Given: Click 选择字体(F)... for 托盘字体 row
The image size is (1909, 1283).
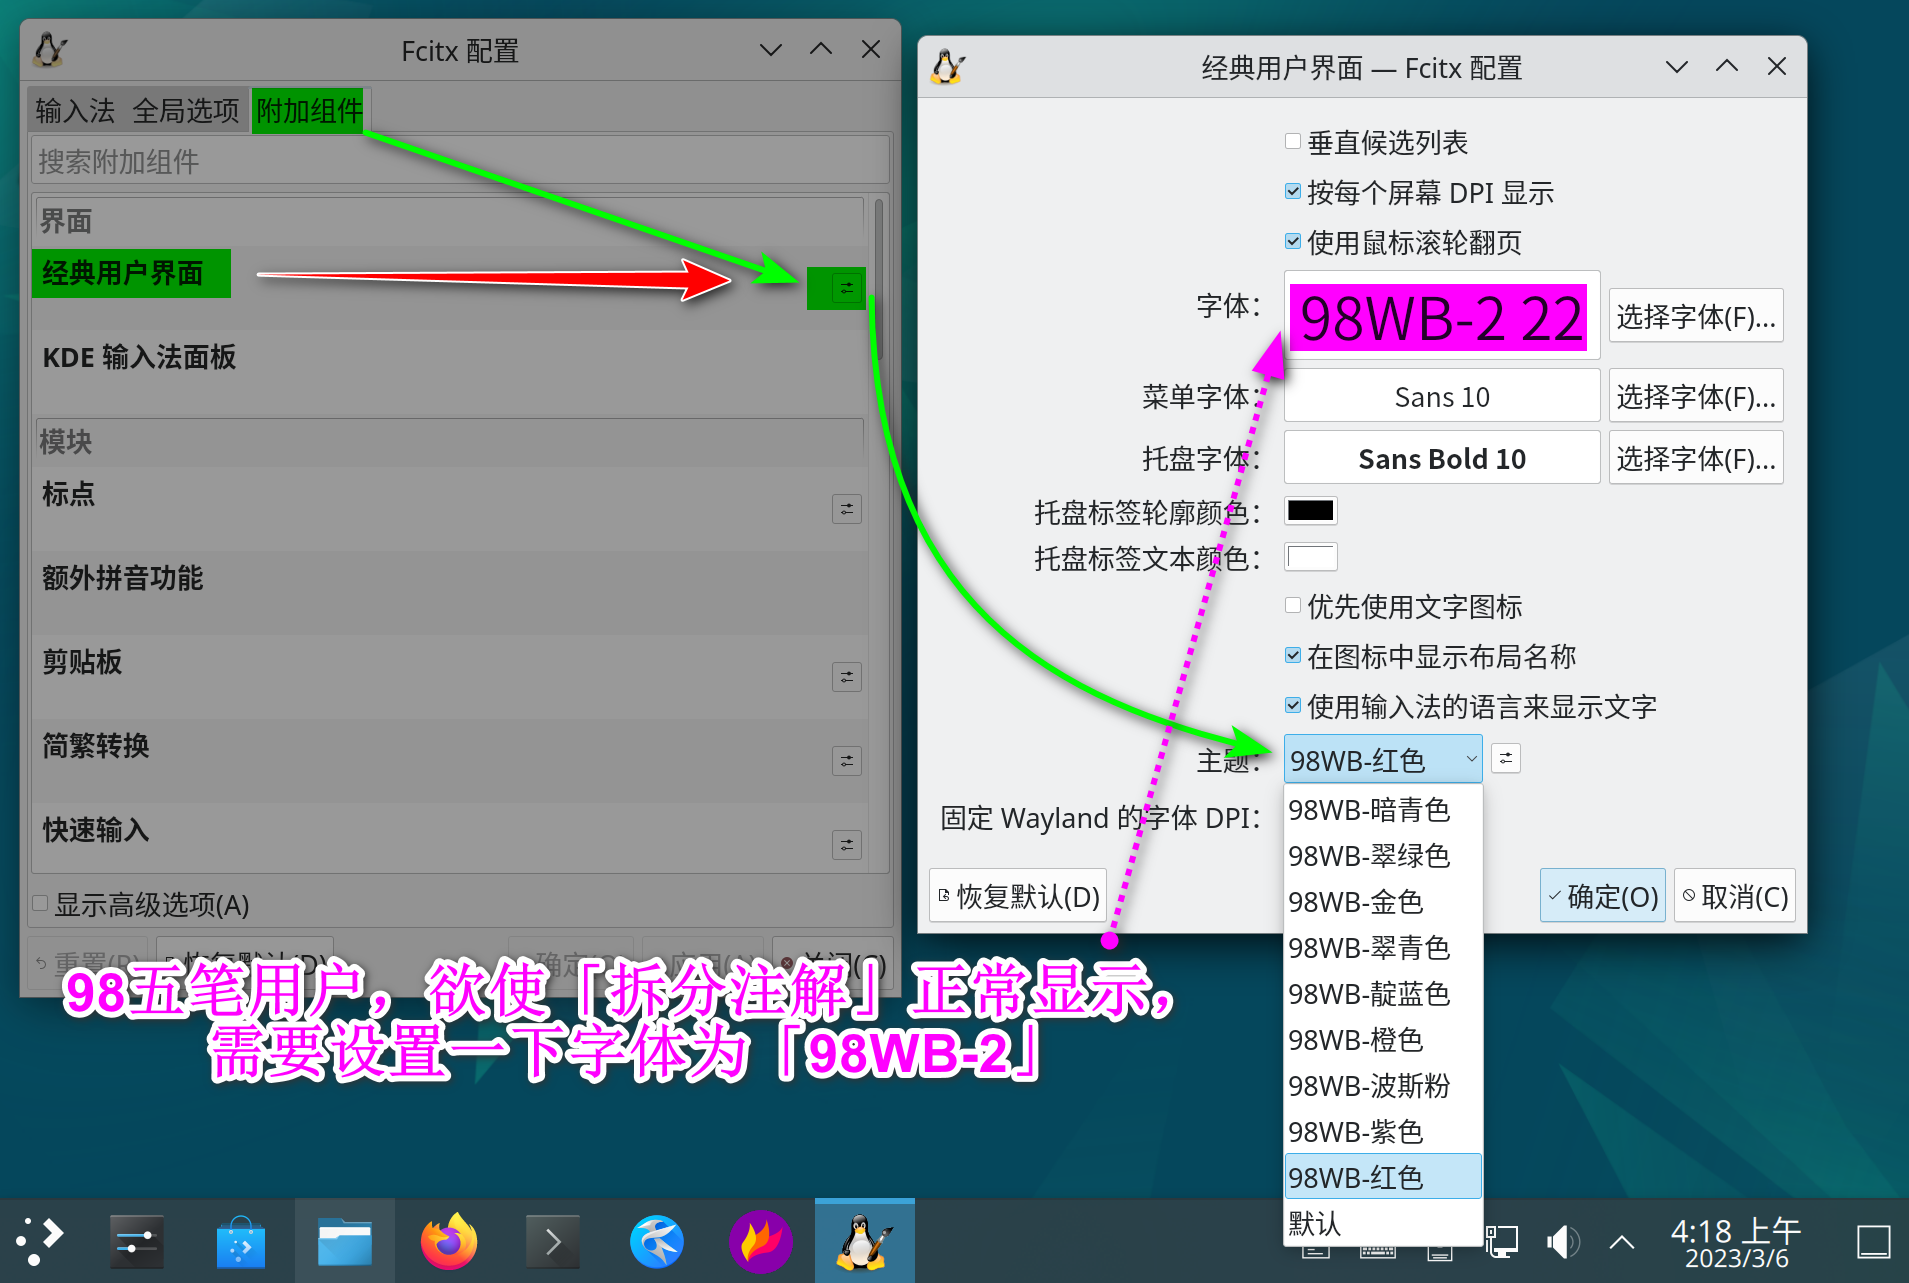Looking at the screenshot, I should click(1695, 458).
